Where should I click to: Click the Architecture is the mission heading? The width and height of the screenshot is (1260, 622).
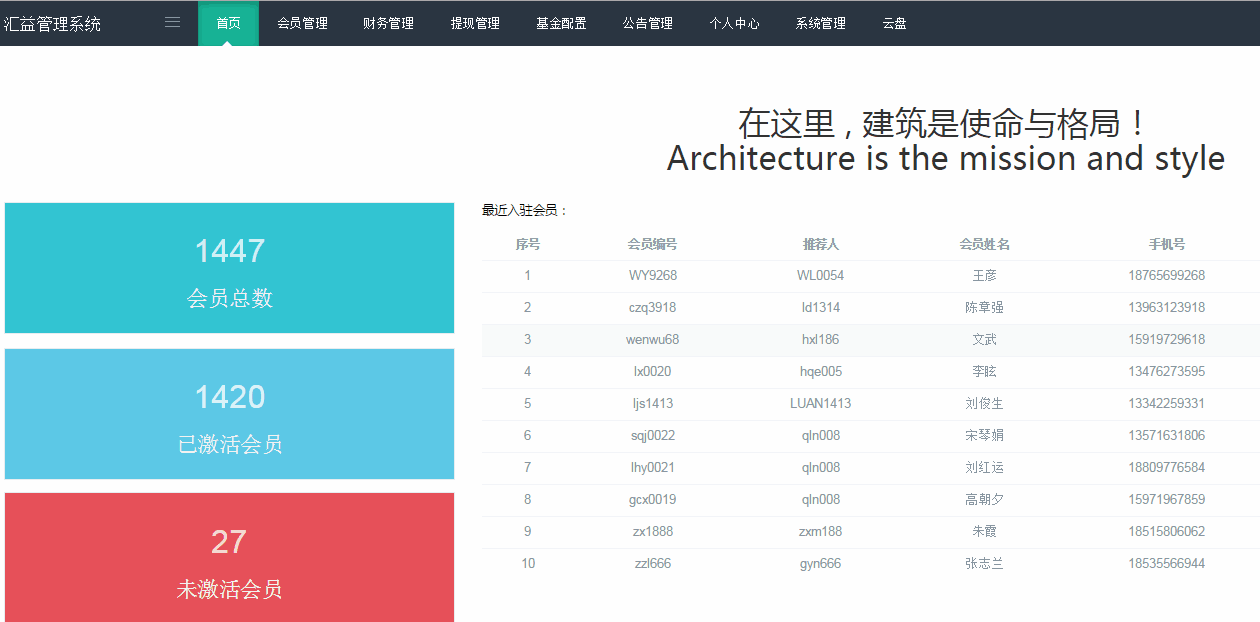tap(946, 158)
